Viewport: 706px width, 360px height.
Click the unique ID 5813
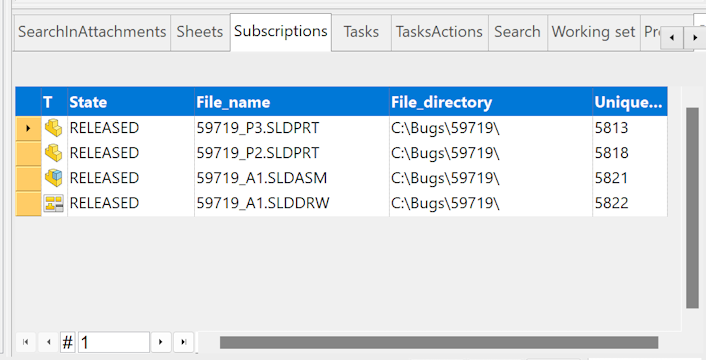coord(611,128)
